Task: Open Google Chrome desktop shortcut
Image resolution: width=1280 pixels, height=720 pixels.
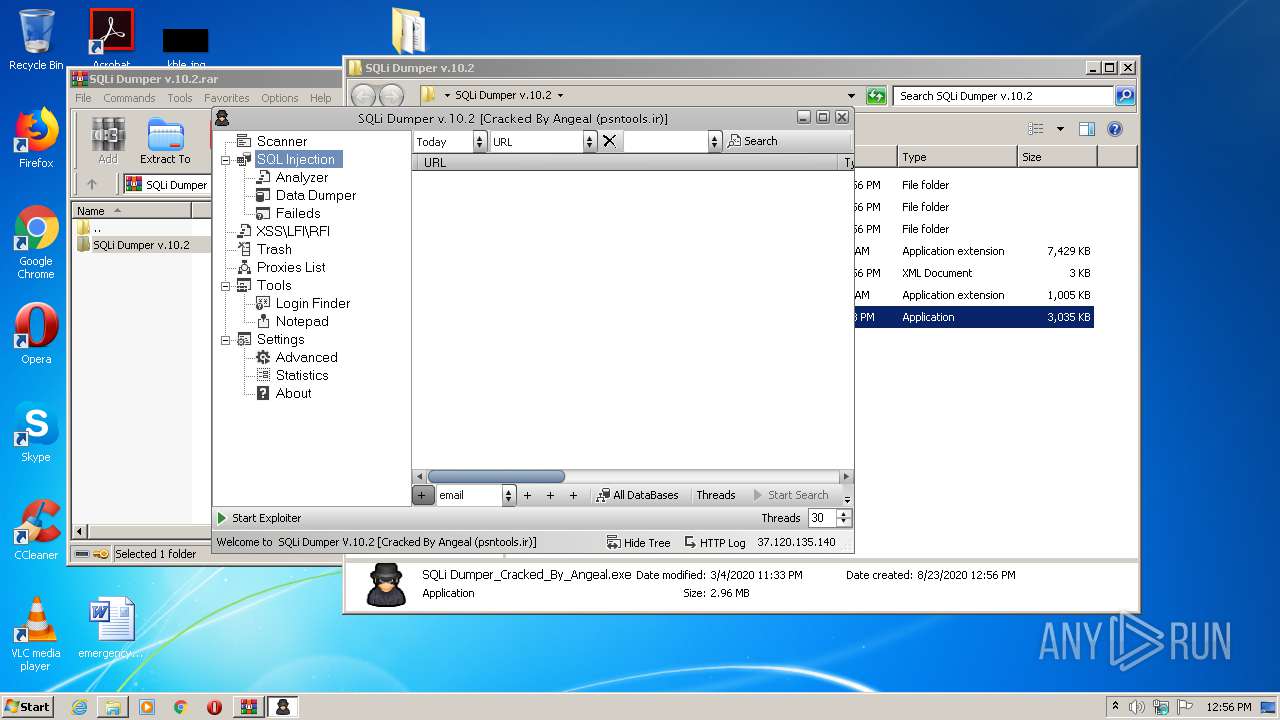Action: tap(36, 243)
